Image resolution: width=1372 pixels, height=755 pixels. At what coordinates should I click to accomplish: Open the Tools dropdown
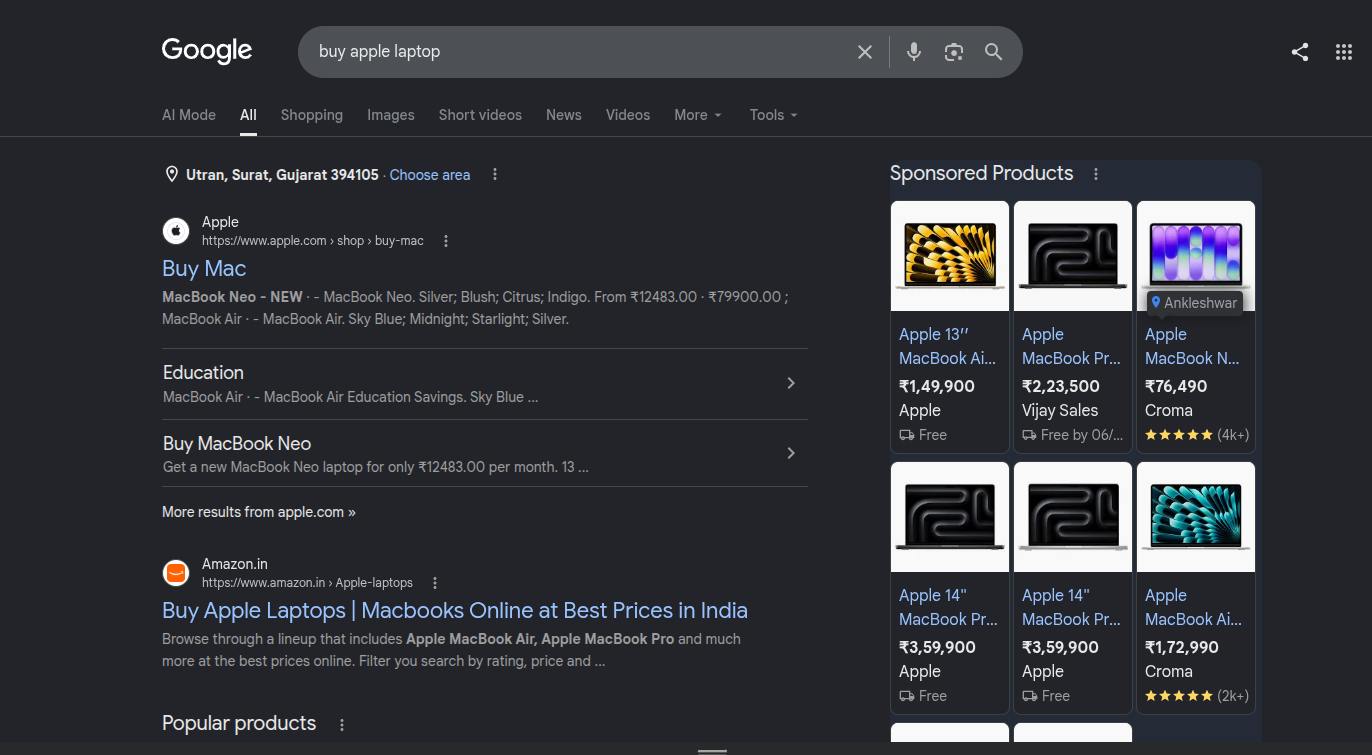tap(774, 115)
